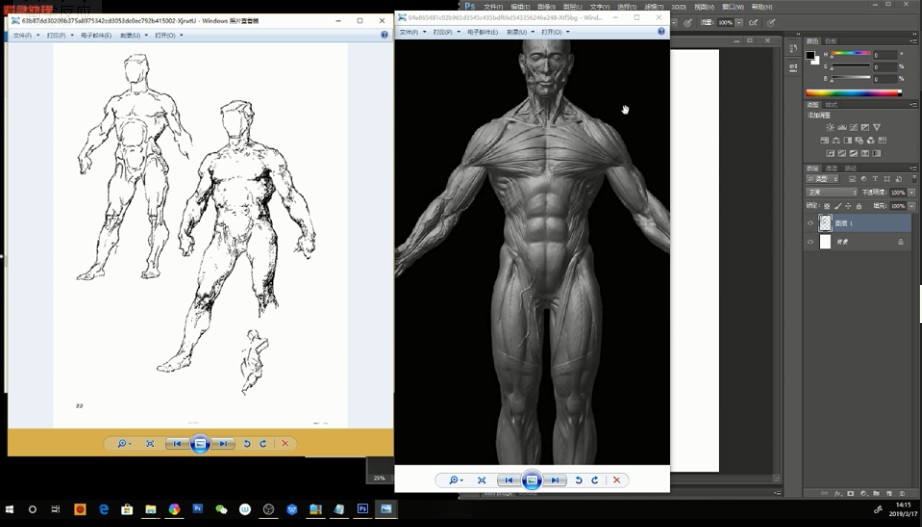Pick a color from the spectrum ramp
Screen dimensions: 922x527
click(x=853, y=92)
